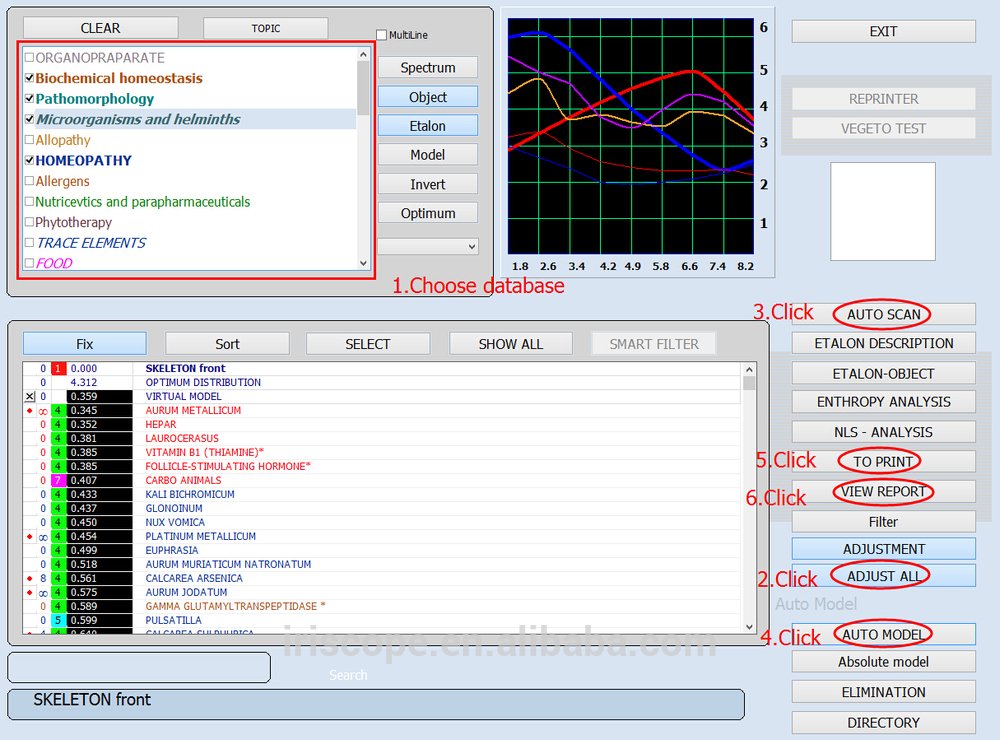This screenshot has width=1000, height=740.
Task: Switch to the Sort tab
Action: point(227,343)
